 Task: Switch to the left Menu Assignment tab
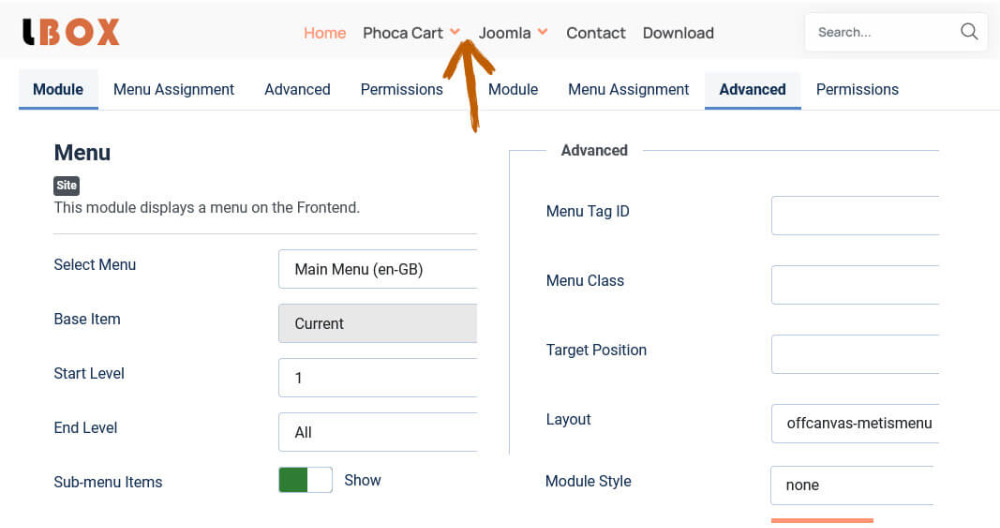[x=173, y=89]
